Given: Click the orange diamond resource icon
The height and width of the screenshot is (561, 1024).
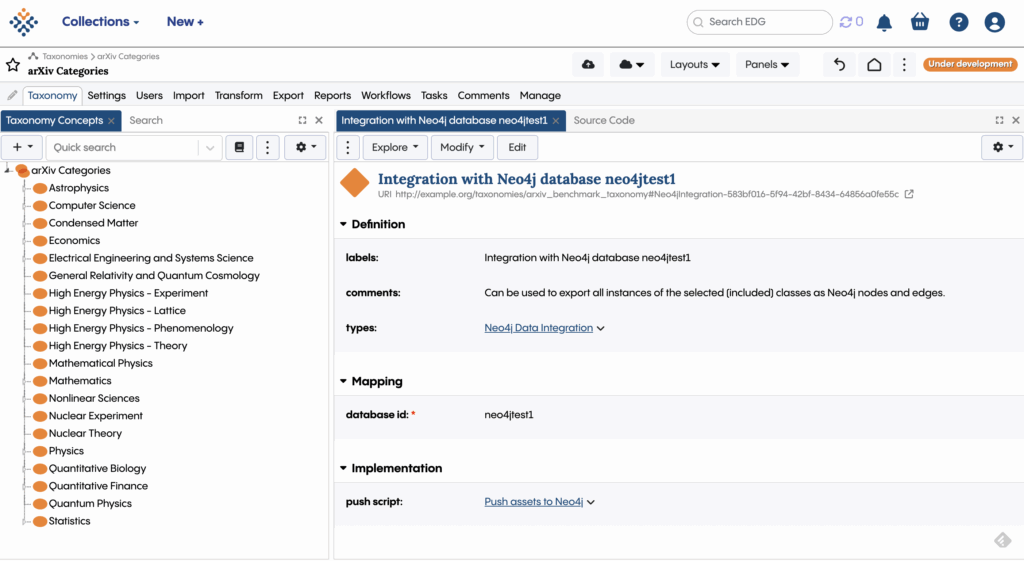Looking at the screenshot, I should tap(355, 182).
